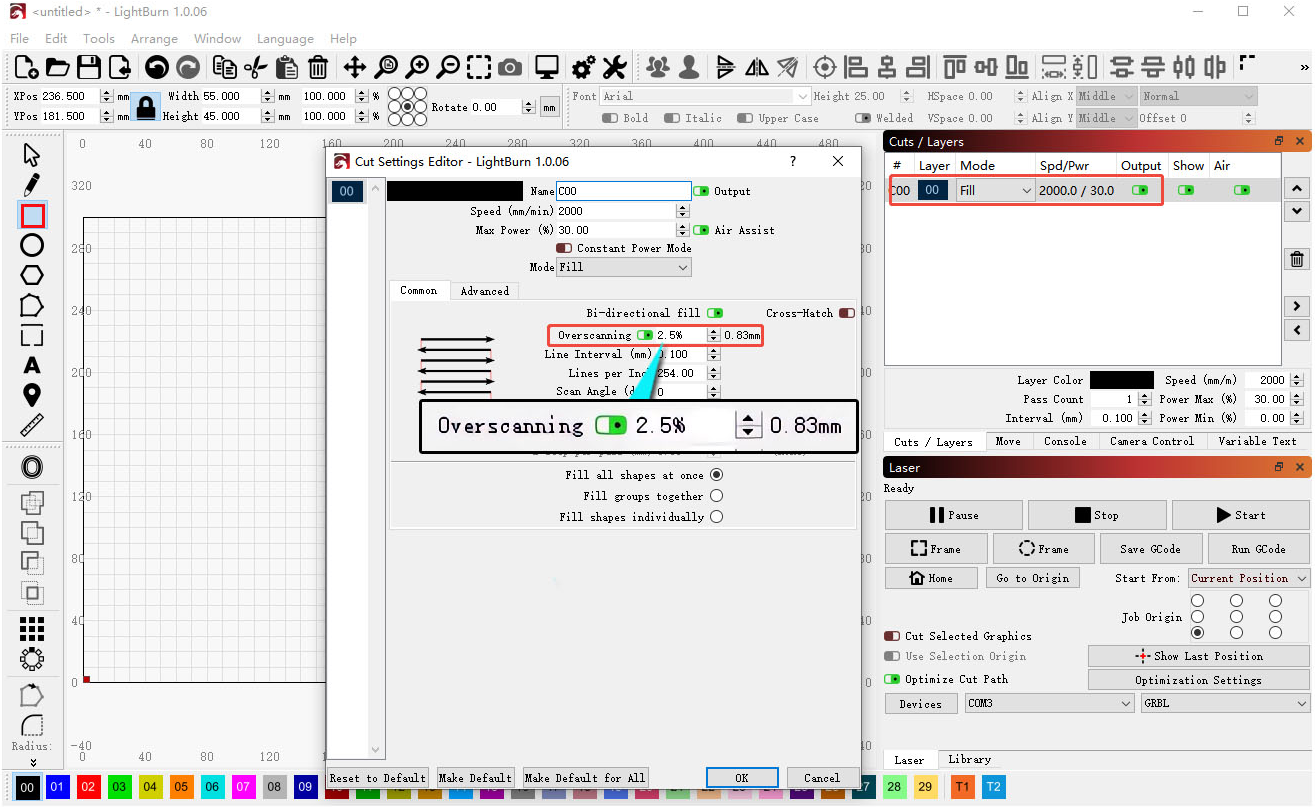Click the Delete trash icon in toolbar
The width and height of the screenshot is (1315, 807).
point(318,67)
